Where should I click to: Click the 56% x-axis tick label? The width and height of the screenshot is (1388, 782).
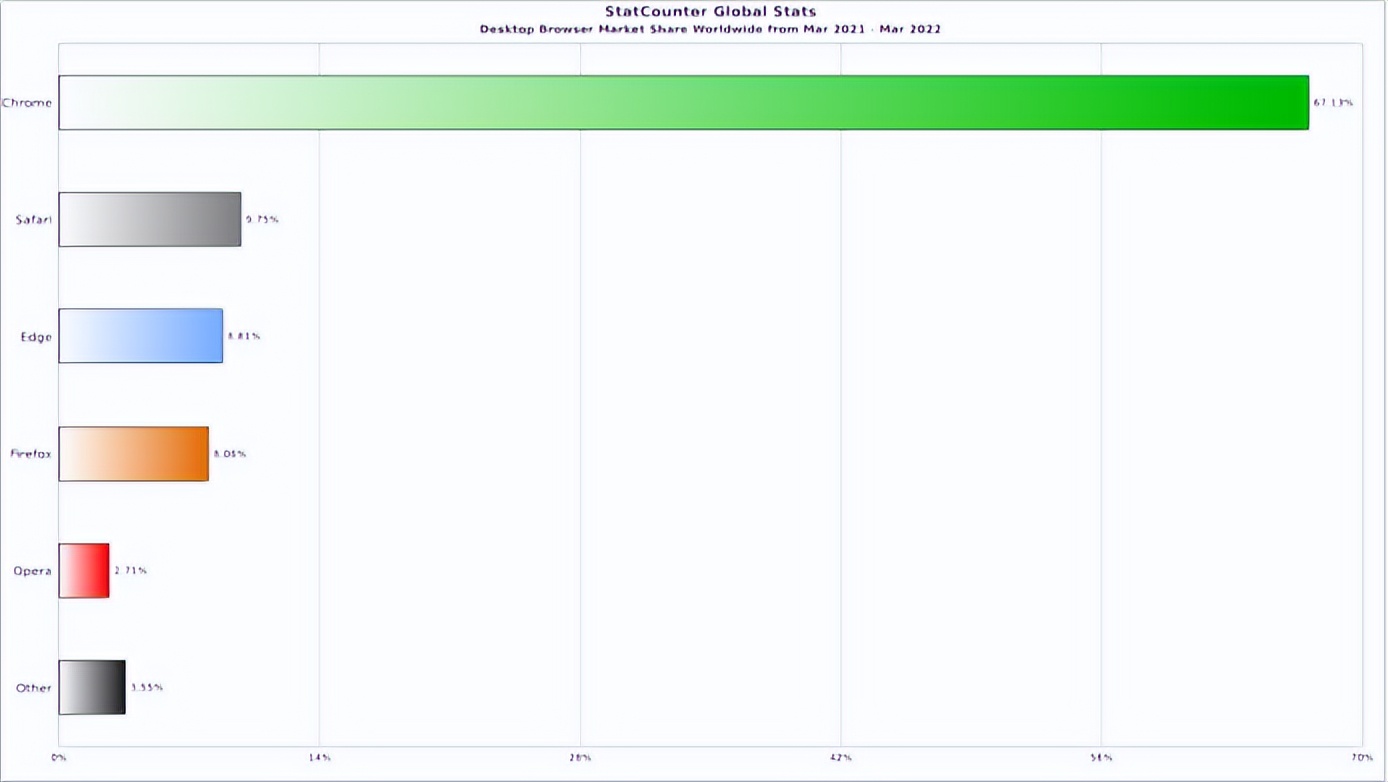pos(1102,757)
